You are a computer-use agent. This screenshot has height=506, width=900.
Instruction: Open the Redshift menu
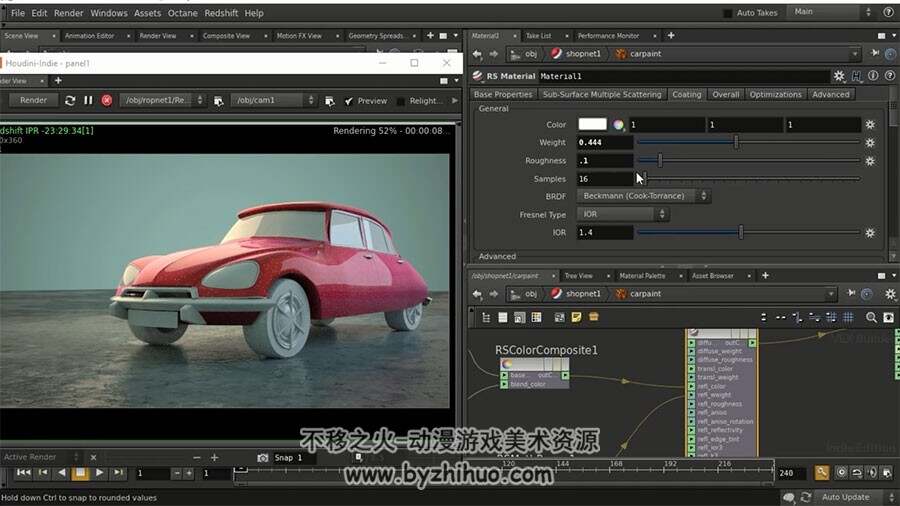pyautogui.click(x=221, y=13)
